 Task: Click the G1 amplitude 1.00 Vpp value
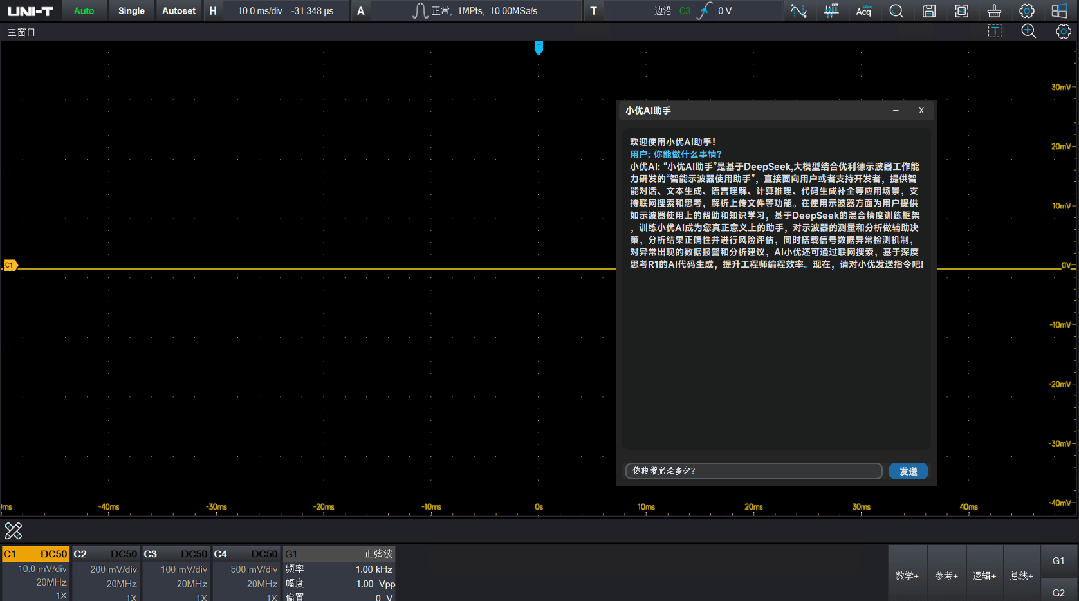(376, 584)
